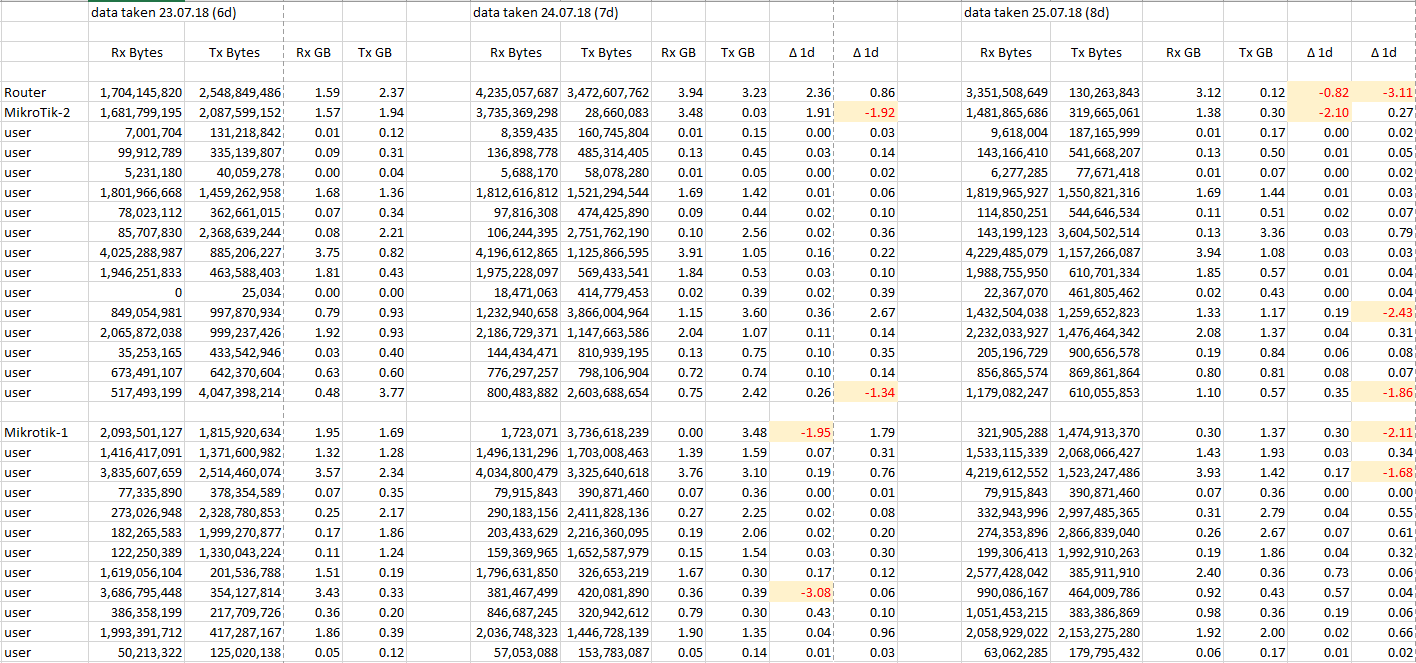
Task: Select cell with value 2,997,485,365
Action: click(1098, 512)
